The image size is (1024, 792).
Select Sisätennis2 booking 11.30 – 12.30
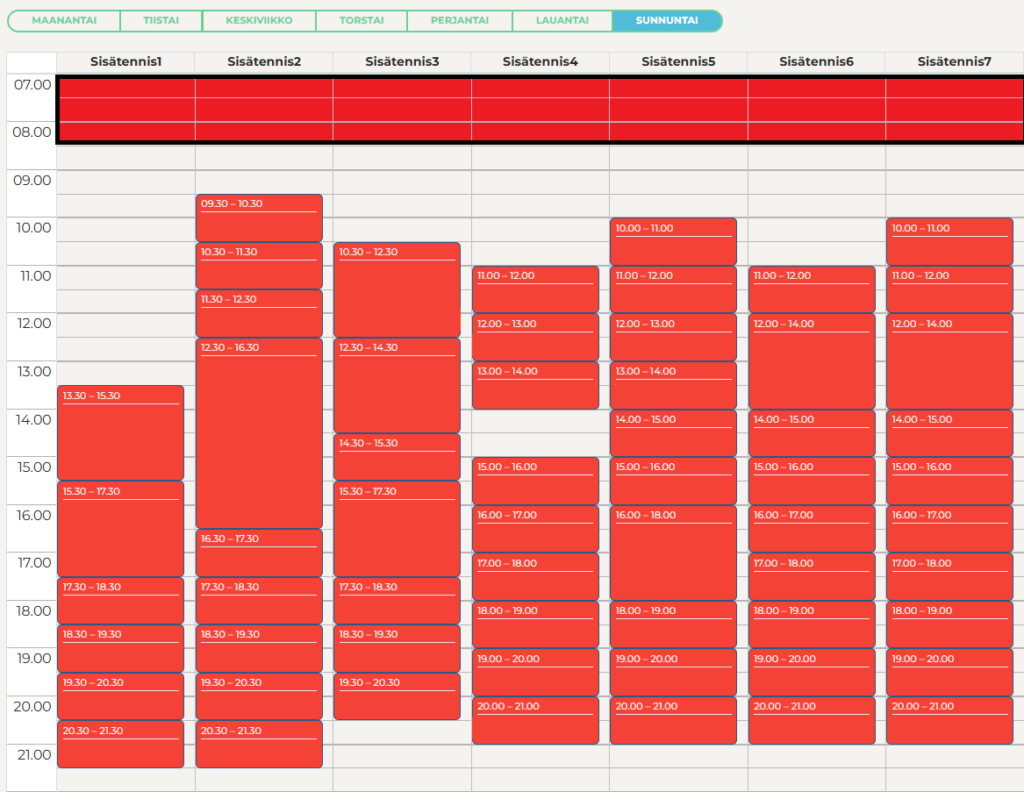pos(259,313)
